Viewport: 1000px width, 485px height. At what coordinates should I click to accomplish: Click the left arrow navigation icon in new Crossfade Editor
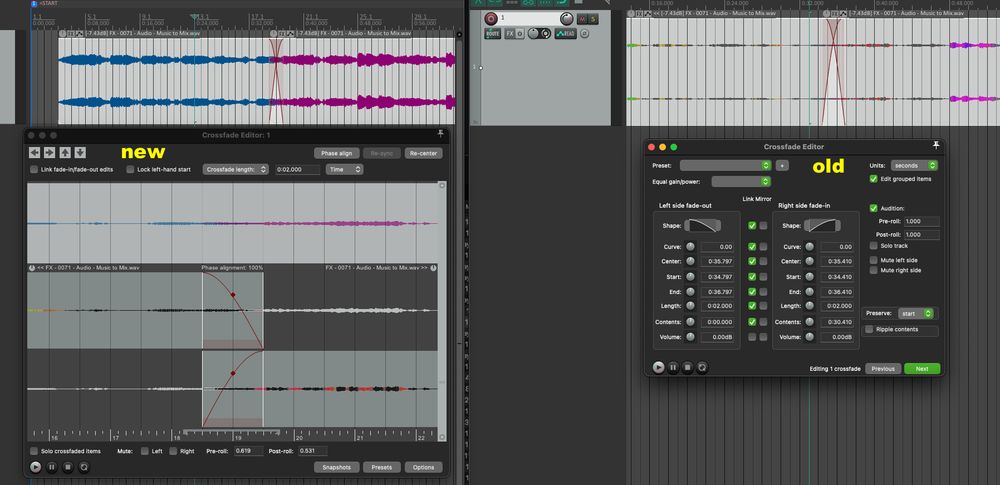[34, 153]
